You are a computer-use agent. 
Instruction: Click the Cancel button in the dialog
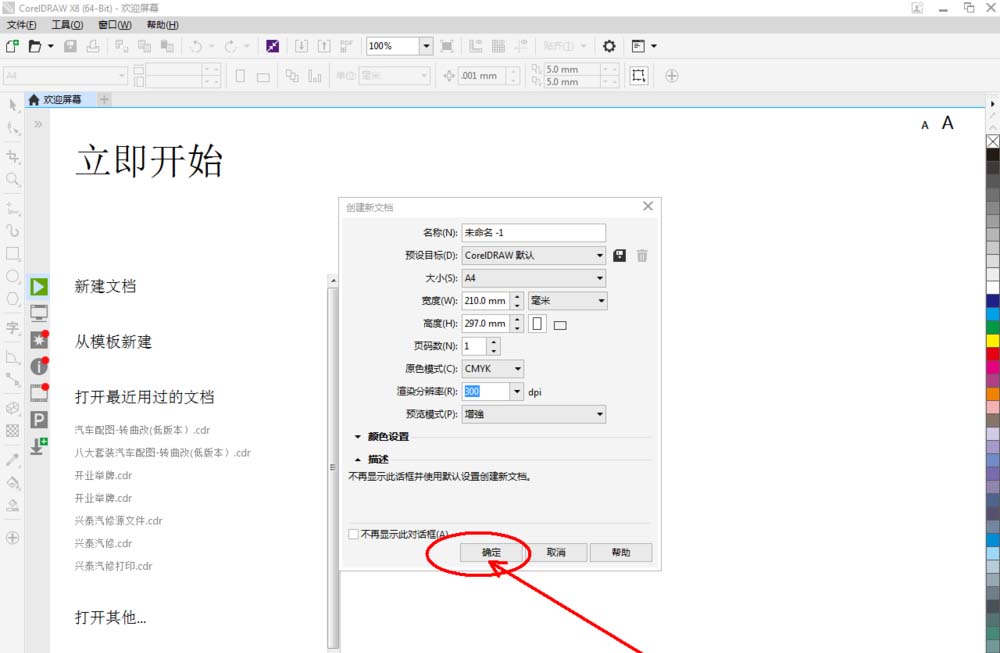pos(556,552)
